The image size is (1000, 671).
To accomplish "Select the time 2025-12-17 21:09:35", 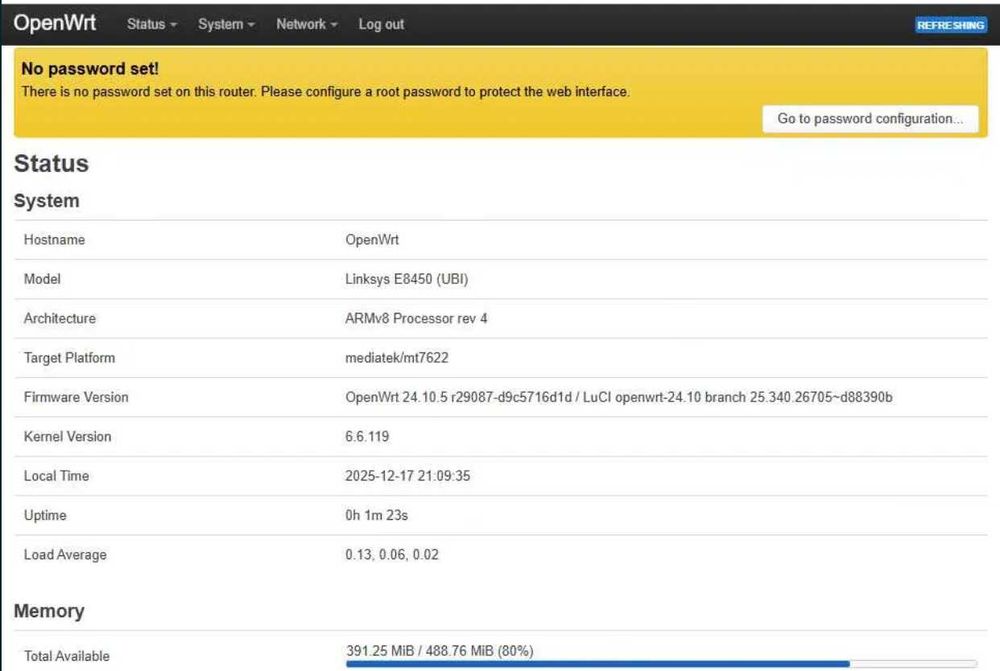I will tap(408, 476).
